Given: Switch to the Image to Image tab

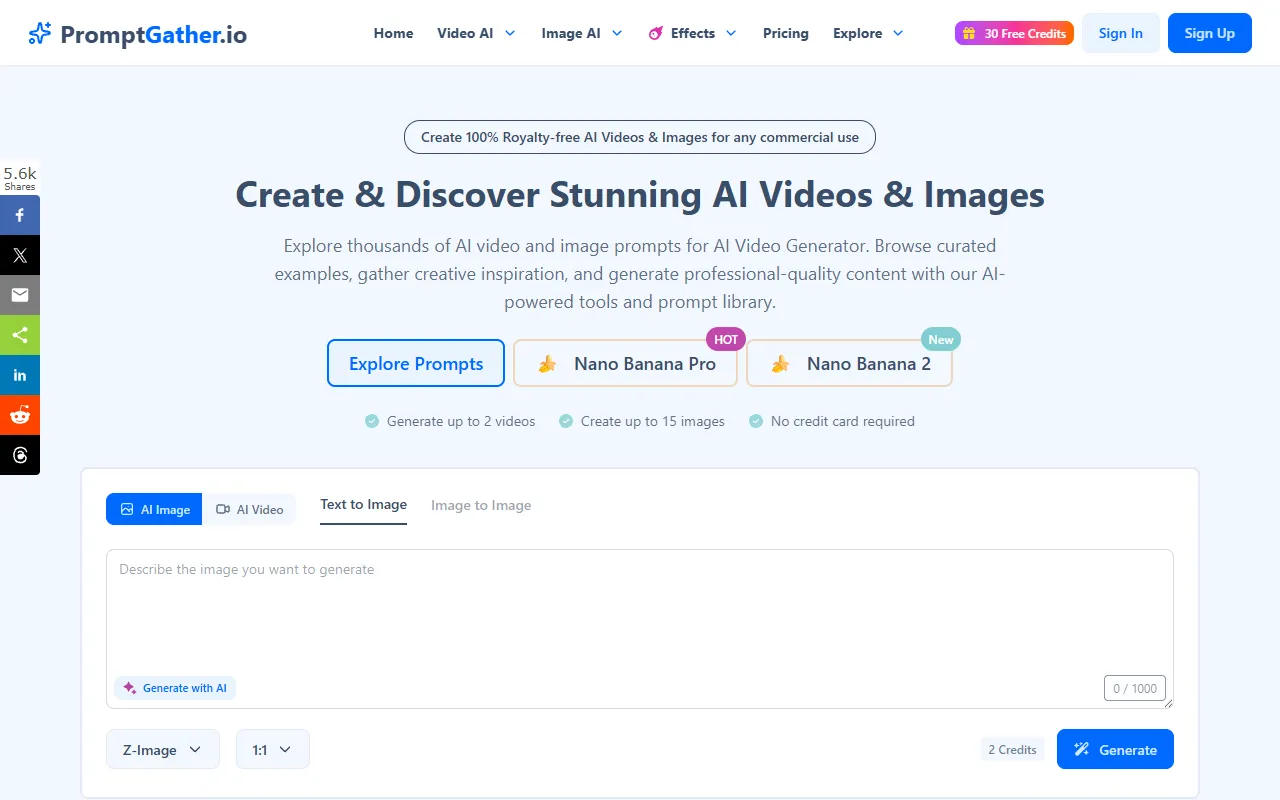Looking at the screenshot, I should tap(481, 505).
